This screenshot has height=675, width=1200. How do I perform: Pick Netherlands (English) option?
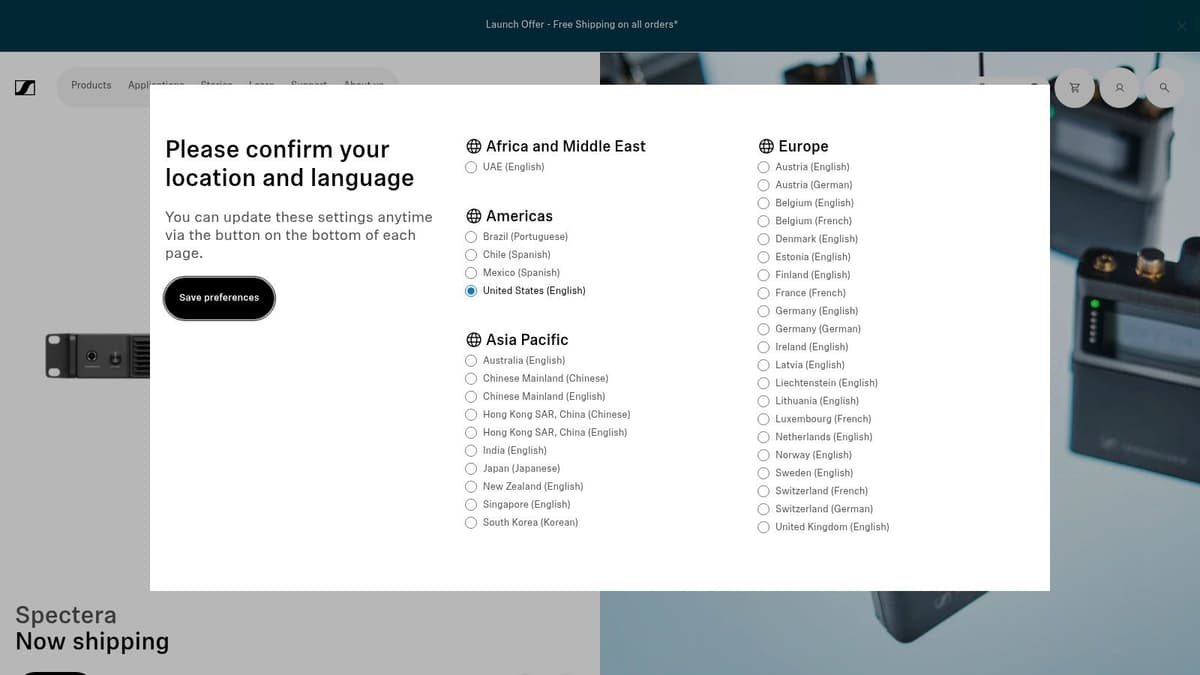[x=764, y=437]
